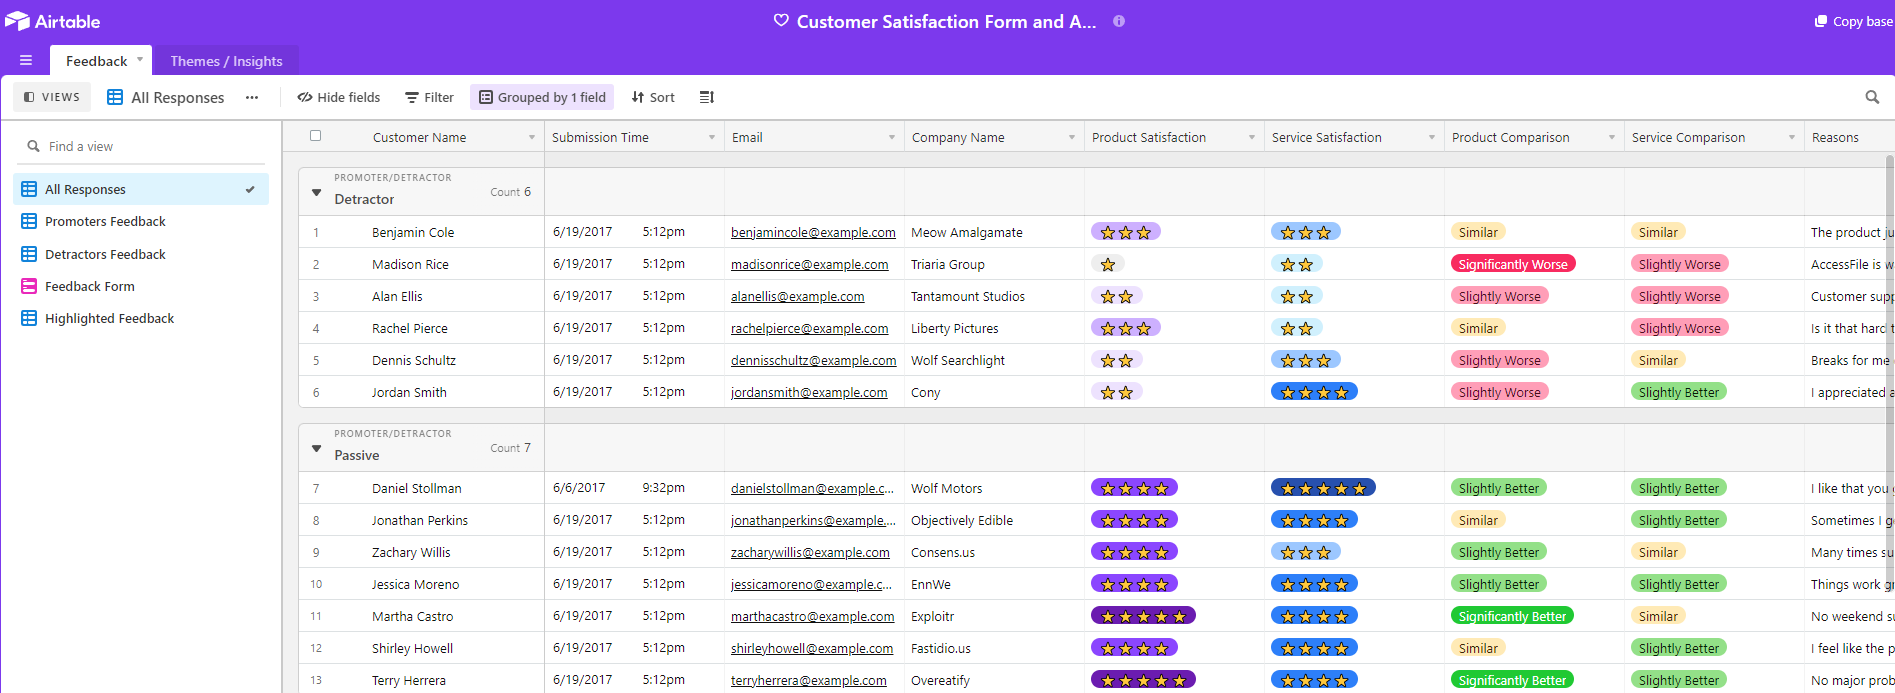
Task: Open the search magnifier icon
Action: [x=1872, y=97]
